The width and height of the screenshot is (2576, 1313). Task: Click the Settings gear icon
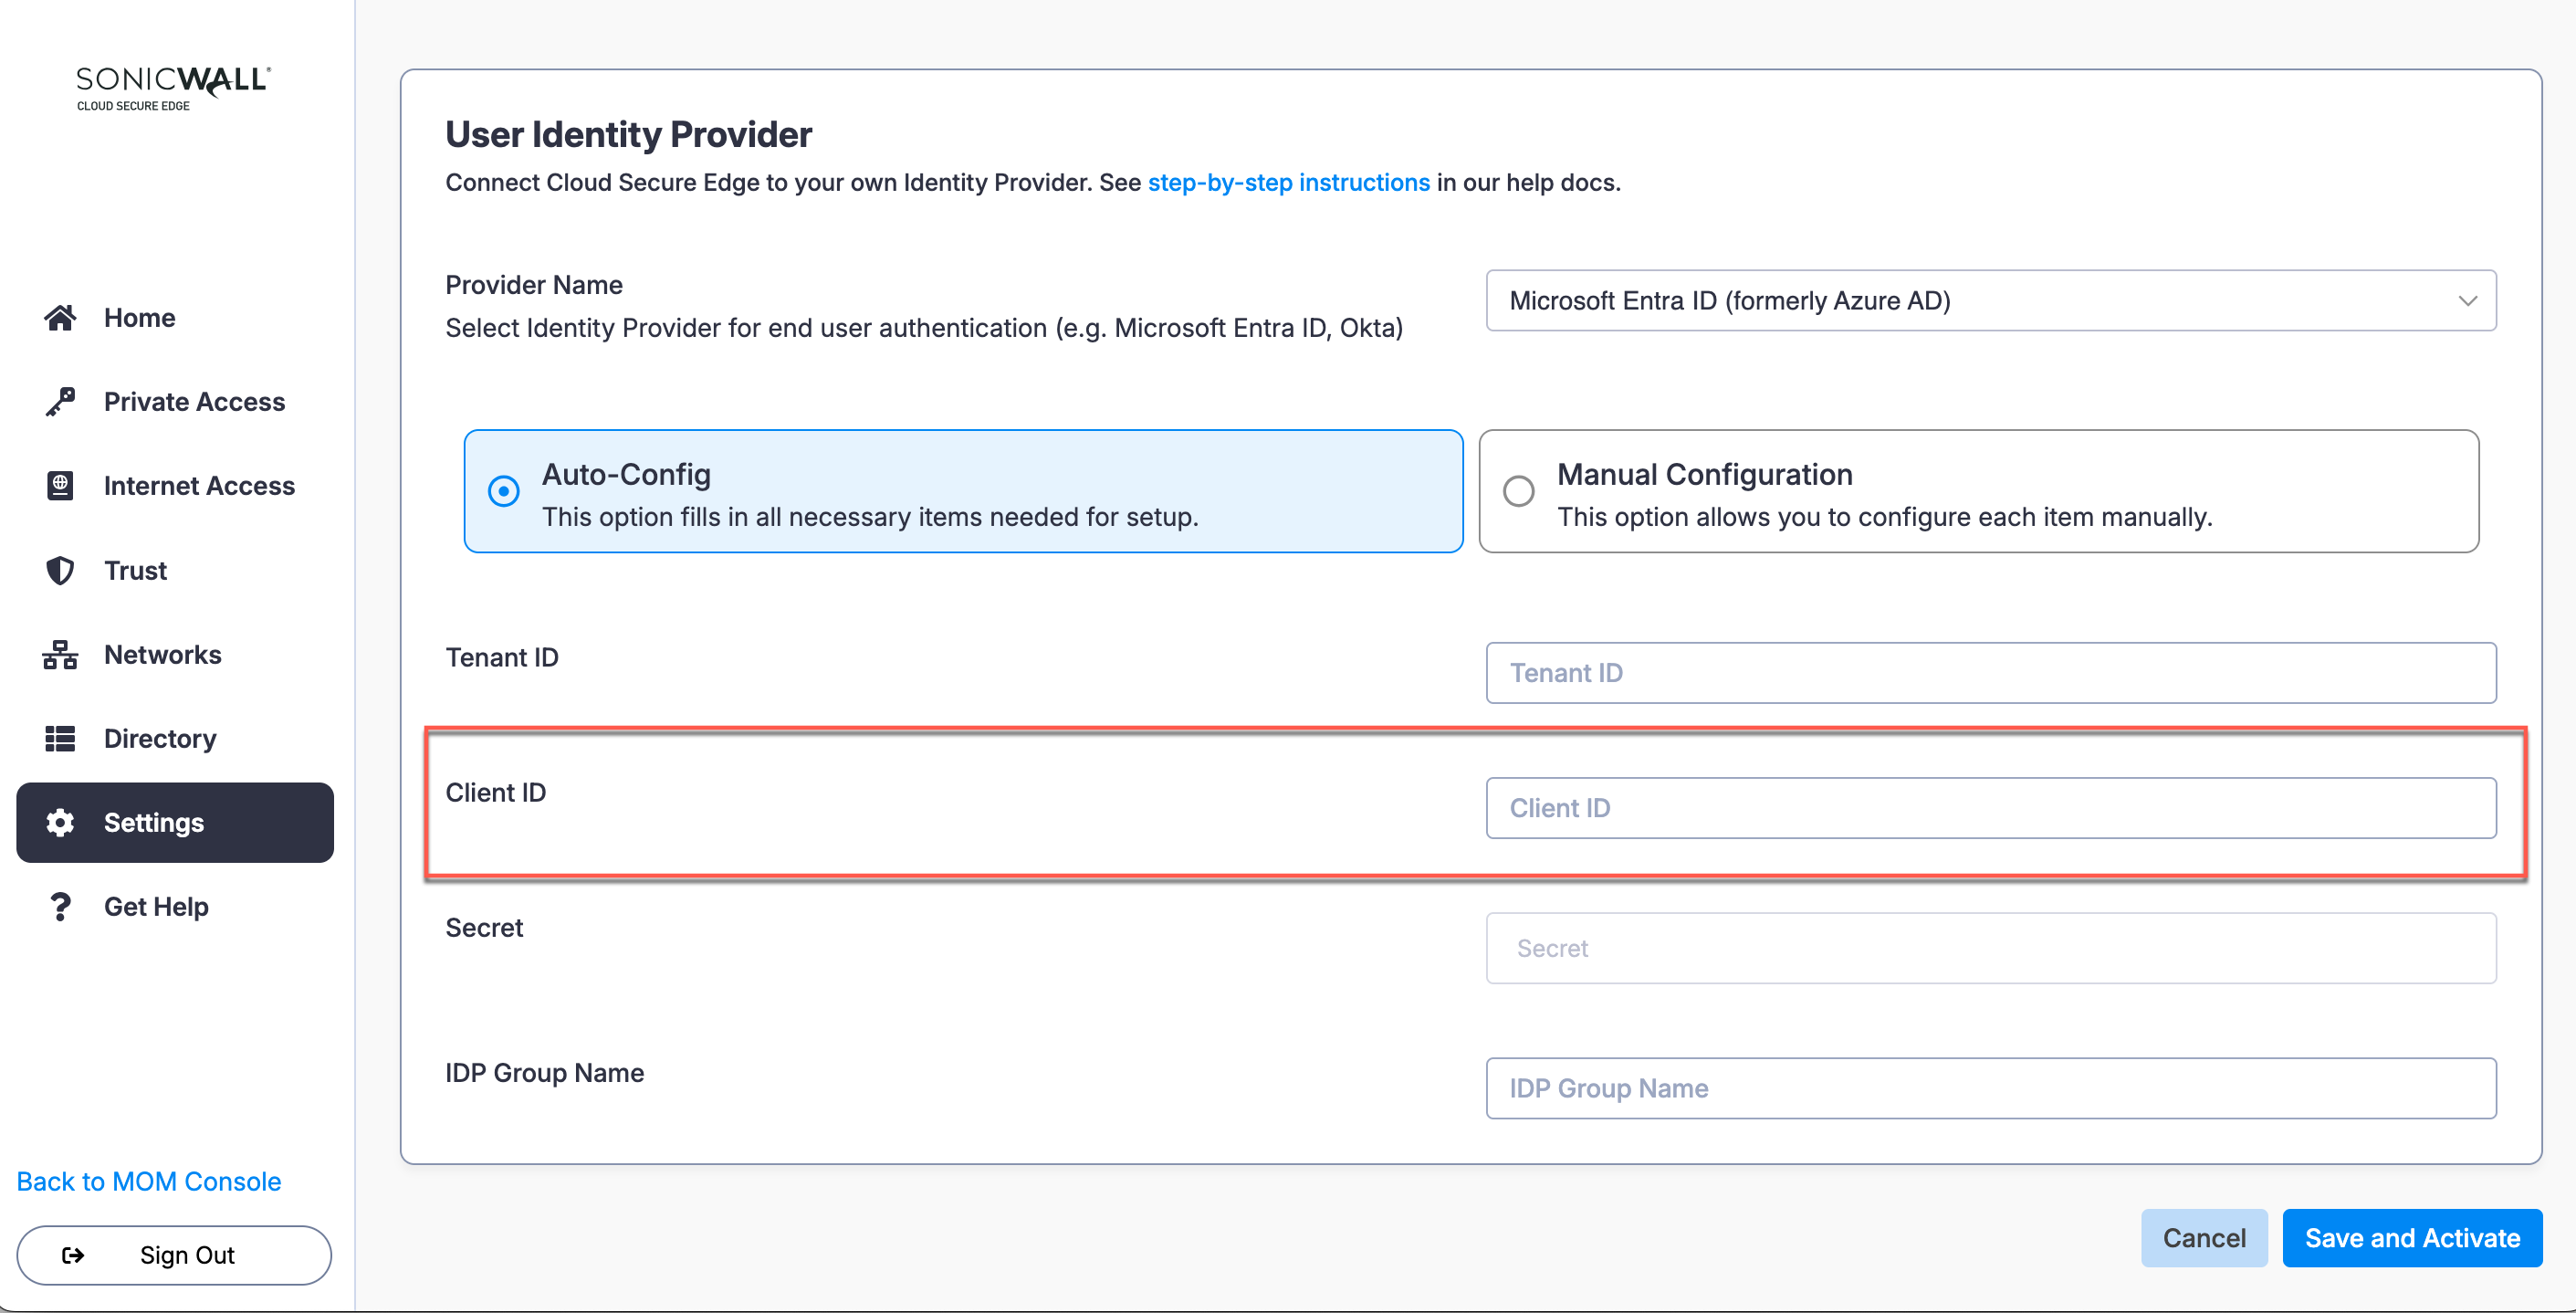[x=60, y=823]
